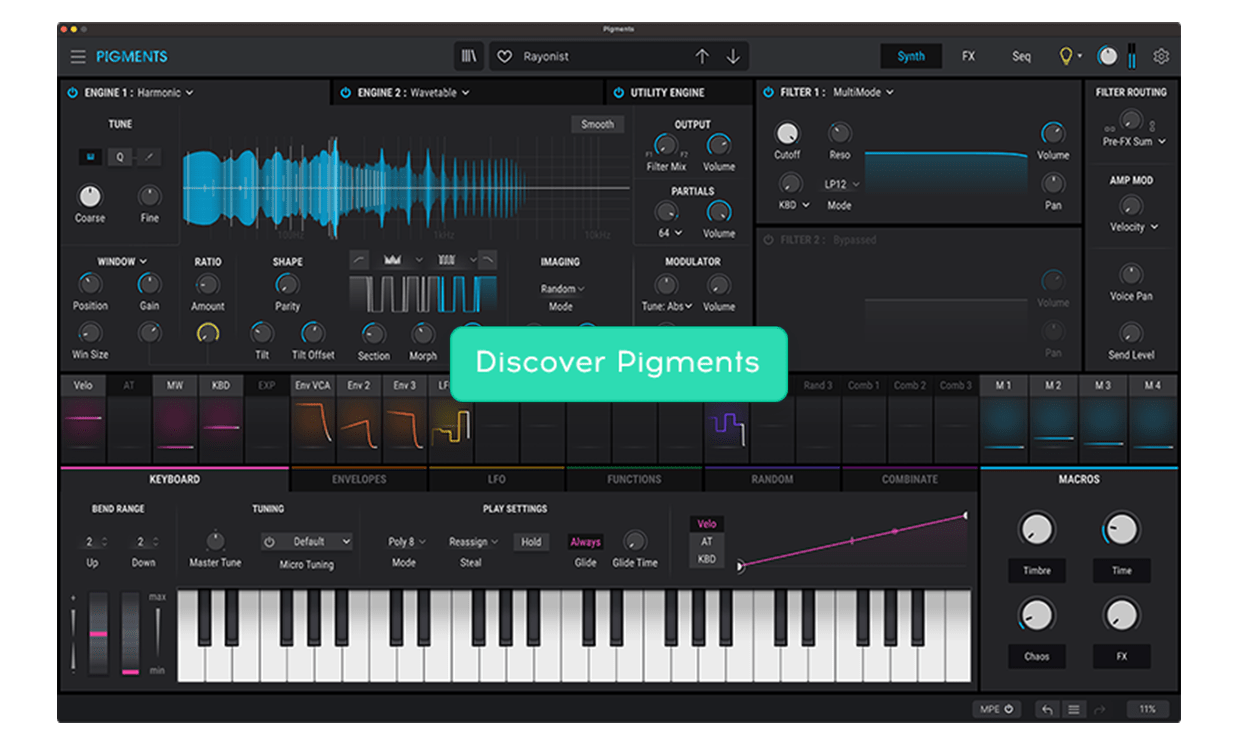Open the Poly 8 mode dropdown
The image size is (1237, 745).
(407, 542)
